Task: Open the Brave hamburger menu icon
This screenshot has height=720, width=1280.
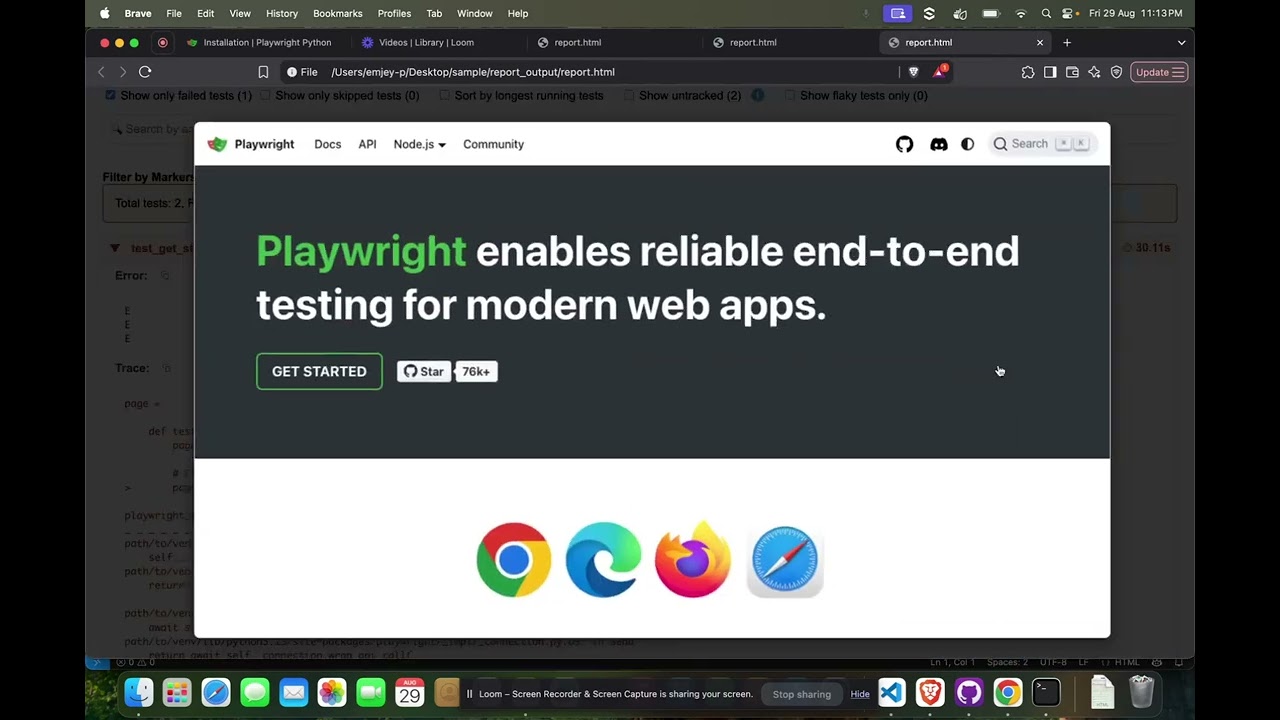Action: 1178,72
